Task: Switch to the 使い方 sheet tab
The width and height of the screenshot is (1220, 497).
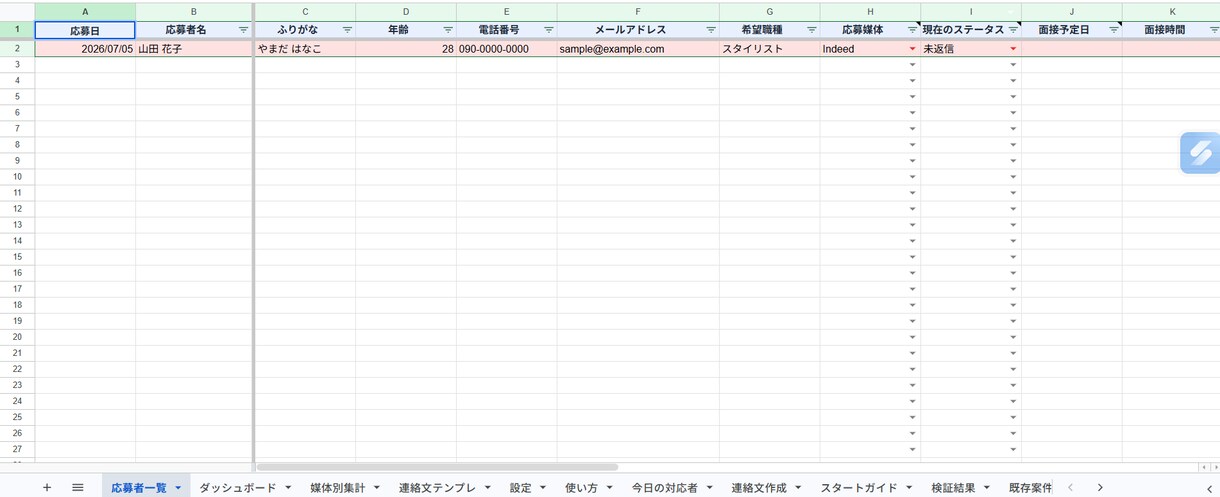Action: coord(581,488)
